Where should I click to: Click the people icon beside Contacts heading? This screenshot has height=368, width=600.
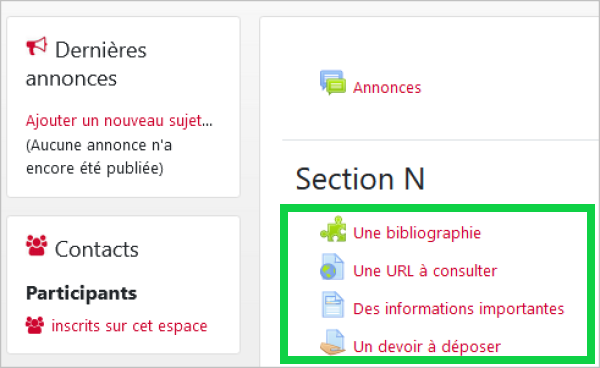[37, 245]
